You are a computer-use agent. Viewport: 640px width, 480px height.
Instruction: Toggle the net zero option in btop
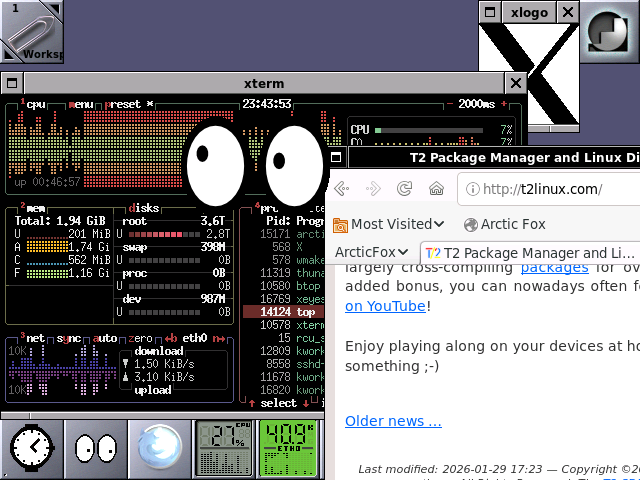(141, 339)
